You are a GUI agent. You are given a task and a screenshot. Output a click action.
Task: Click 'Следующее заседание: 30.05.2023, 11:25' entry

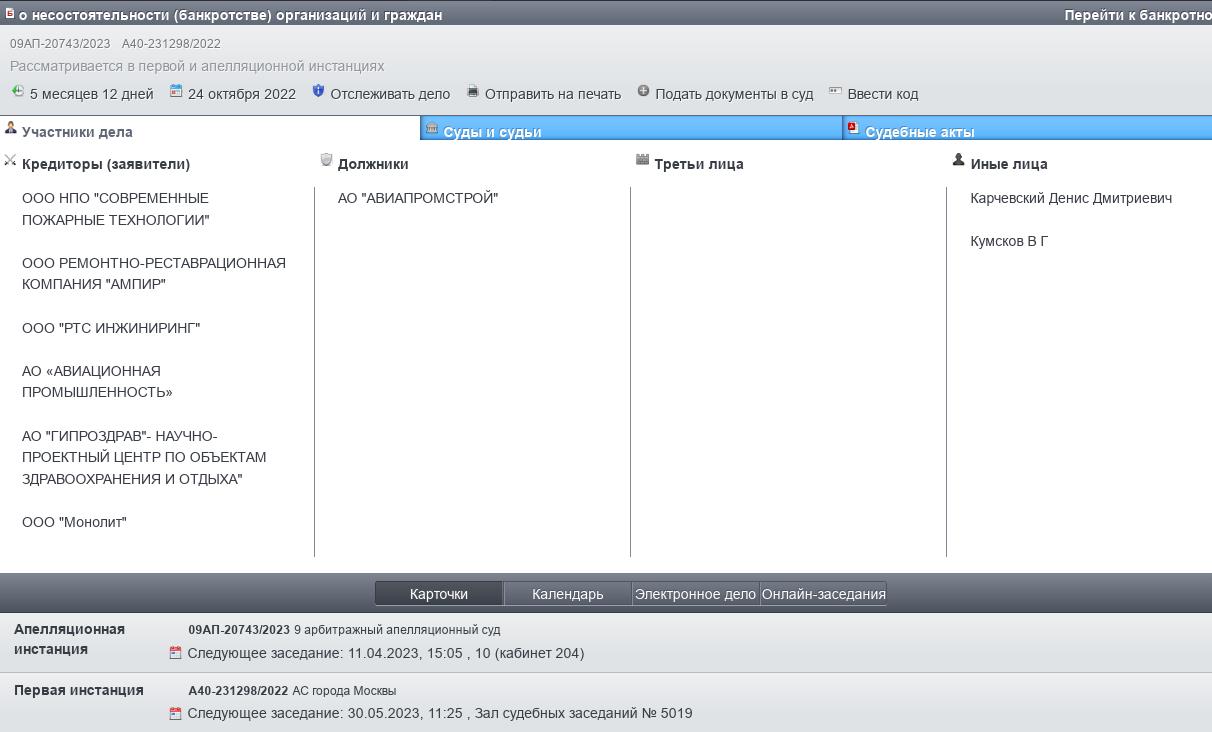440,714
